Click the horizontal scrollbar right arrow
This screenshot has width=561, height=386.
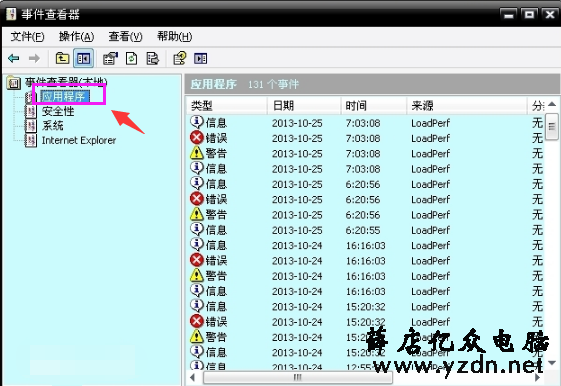click(537, 377)
